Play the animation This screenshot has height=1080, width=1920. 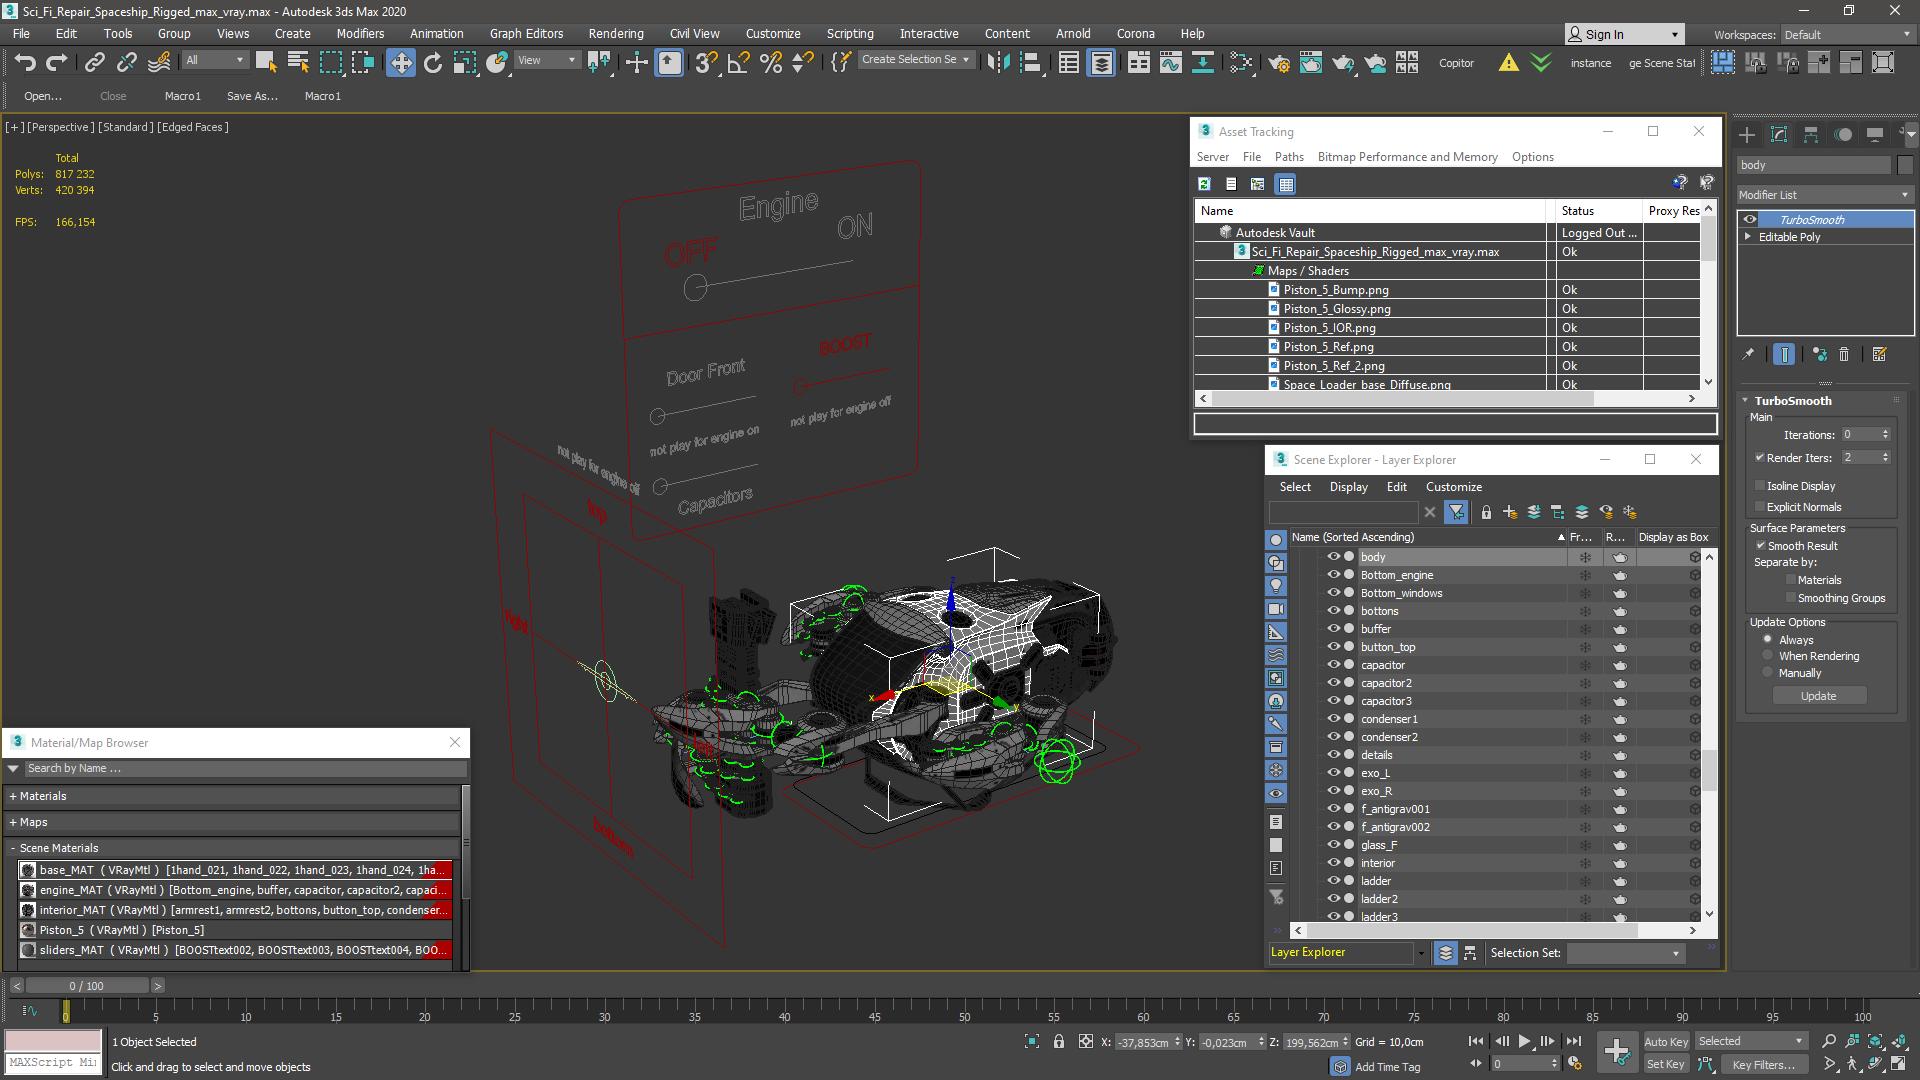pos(1524,1042)
